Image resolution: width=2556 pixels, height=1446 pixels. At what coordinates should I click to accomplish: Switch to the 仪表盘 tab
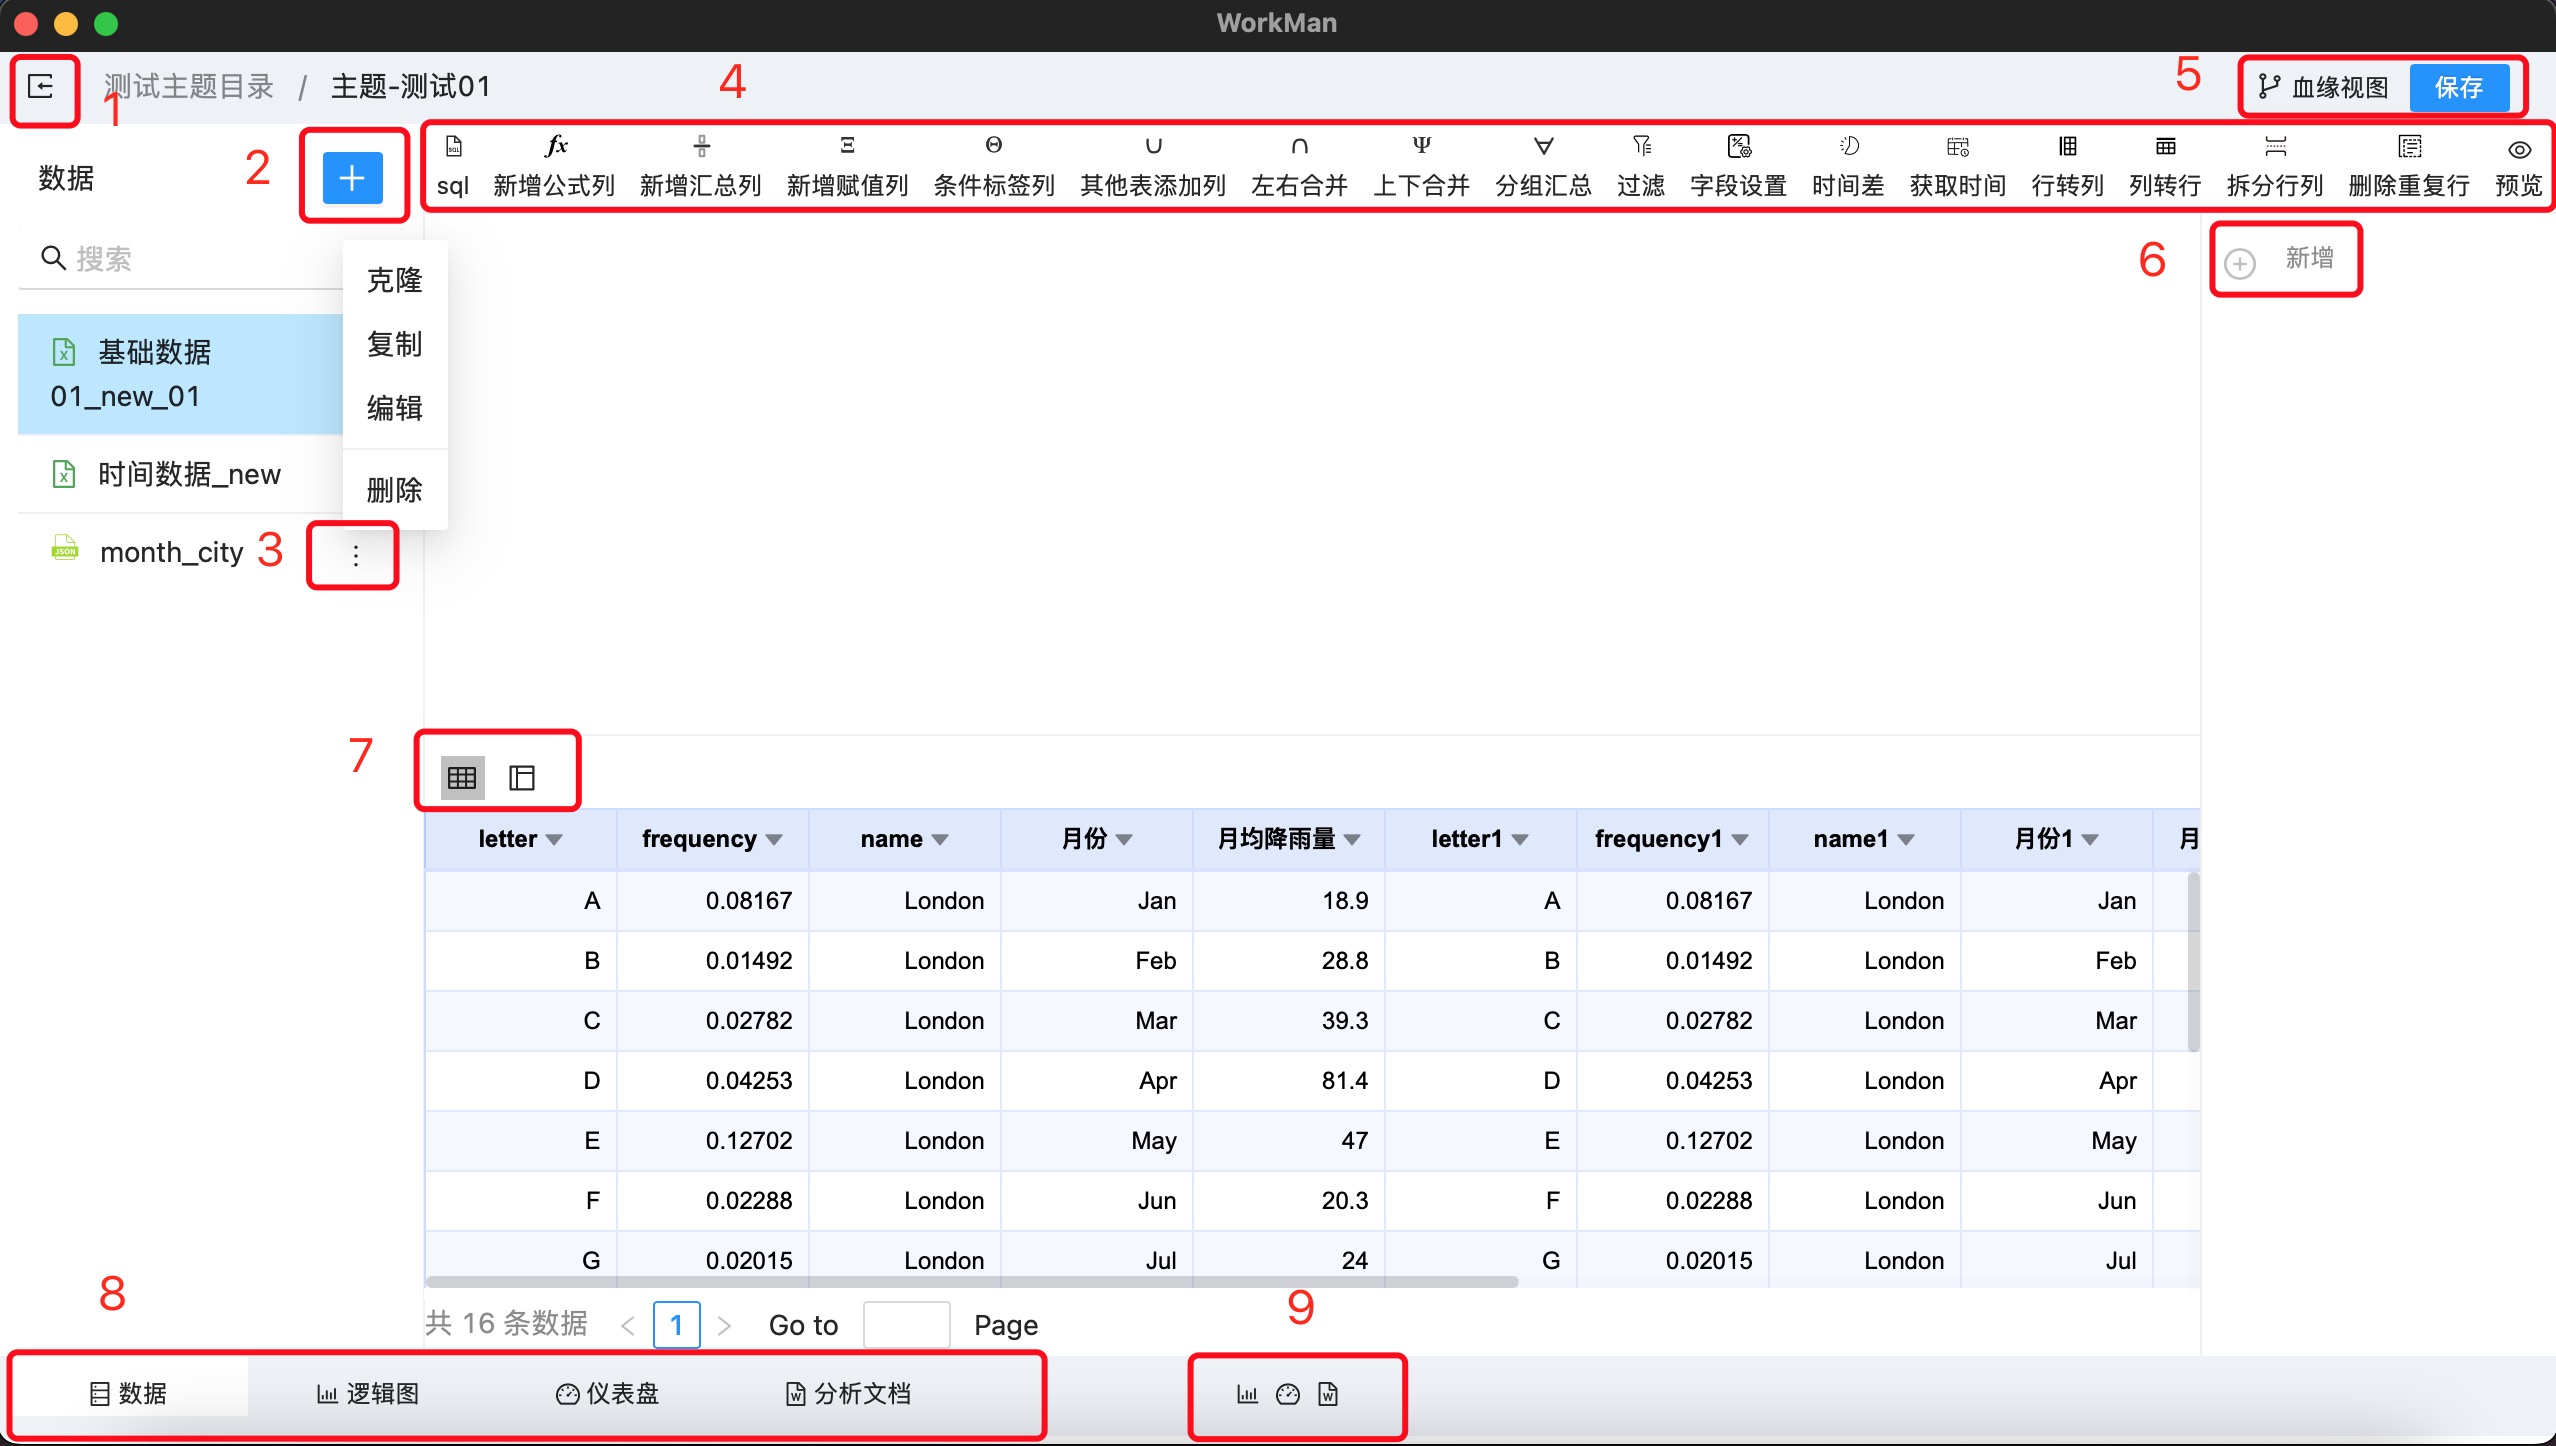(607, 1394)
